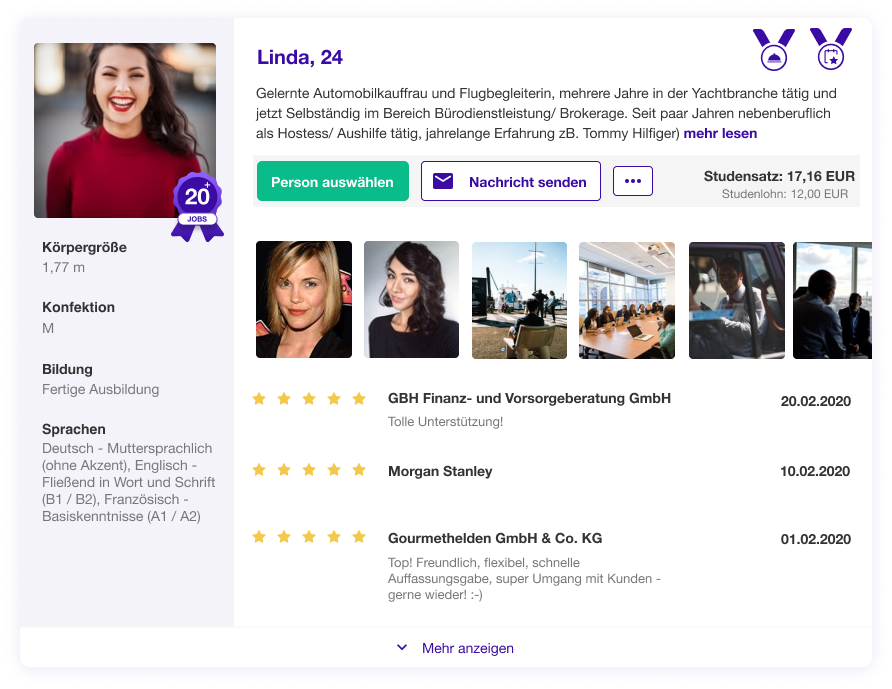Image resolution: width=892 pixels, height=689 pixels.
Task: Open conference room meeting thumbnail
Action: point(627,300)
